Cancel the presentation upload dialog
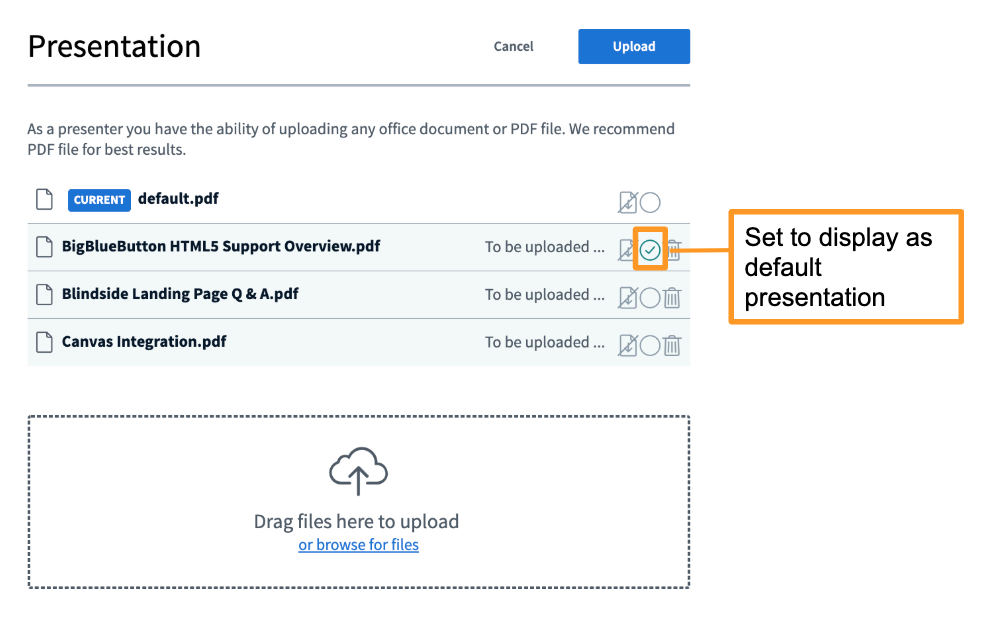The width and height of the screenshot is (988, 621). pyautogui.click(x=514, y=46)
